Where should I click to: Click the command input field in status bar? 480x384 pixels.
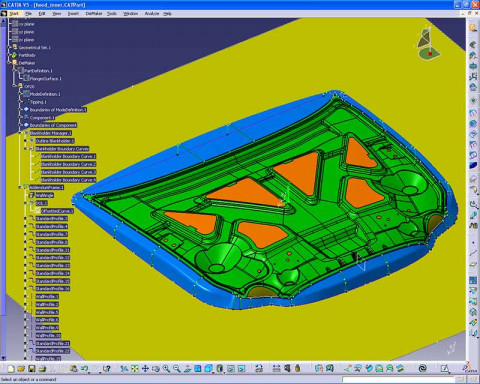pyautogui.click(x=398, y=379)
